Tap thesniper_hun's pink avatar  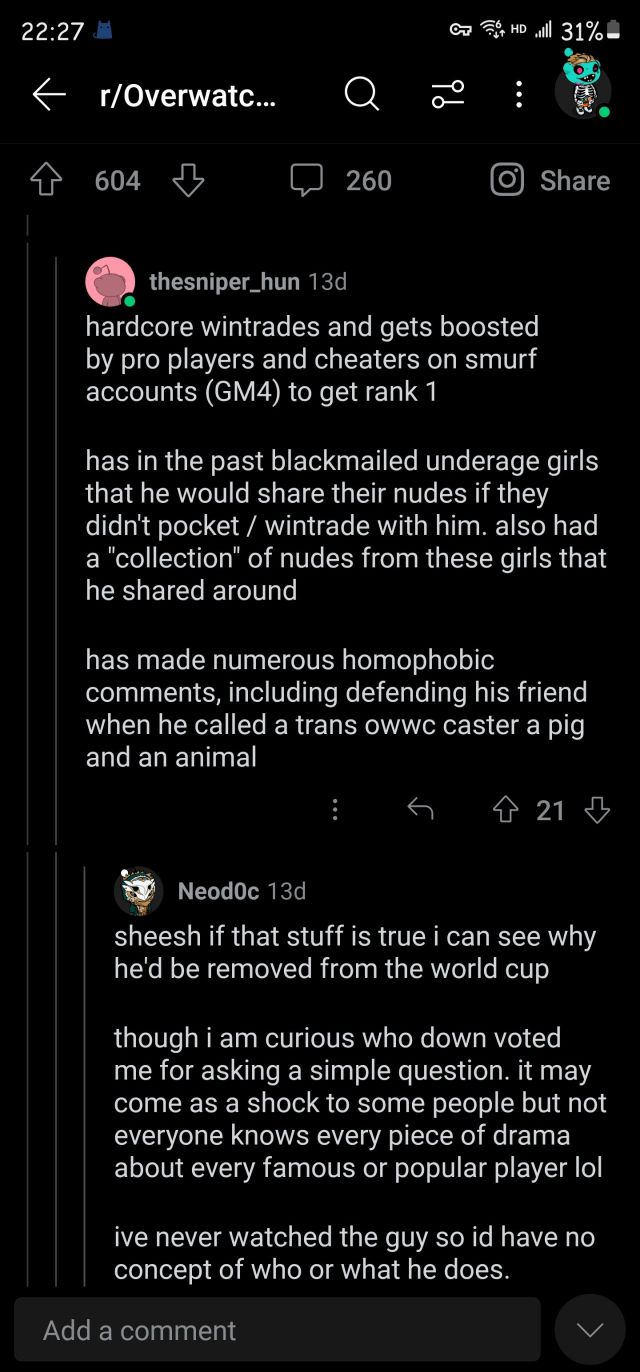pyautogui.click(x=110, y=282)
